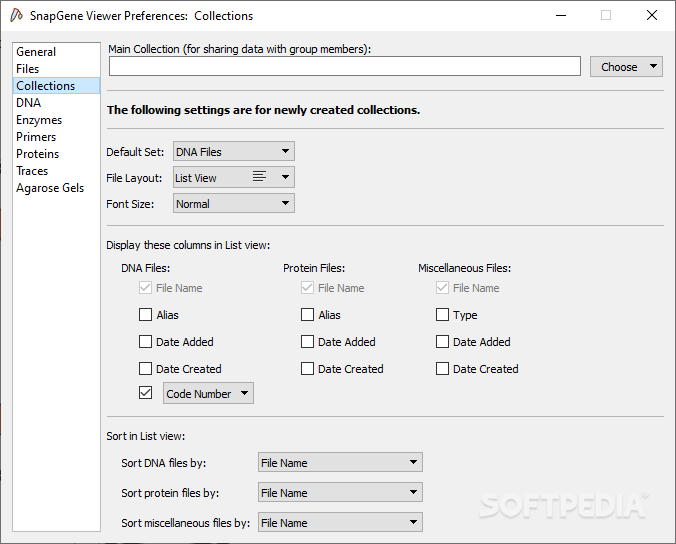Expand the Font Size Normal dropdown
Image resolution: width=676 pixels, height=544 pixels.
234,203
